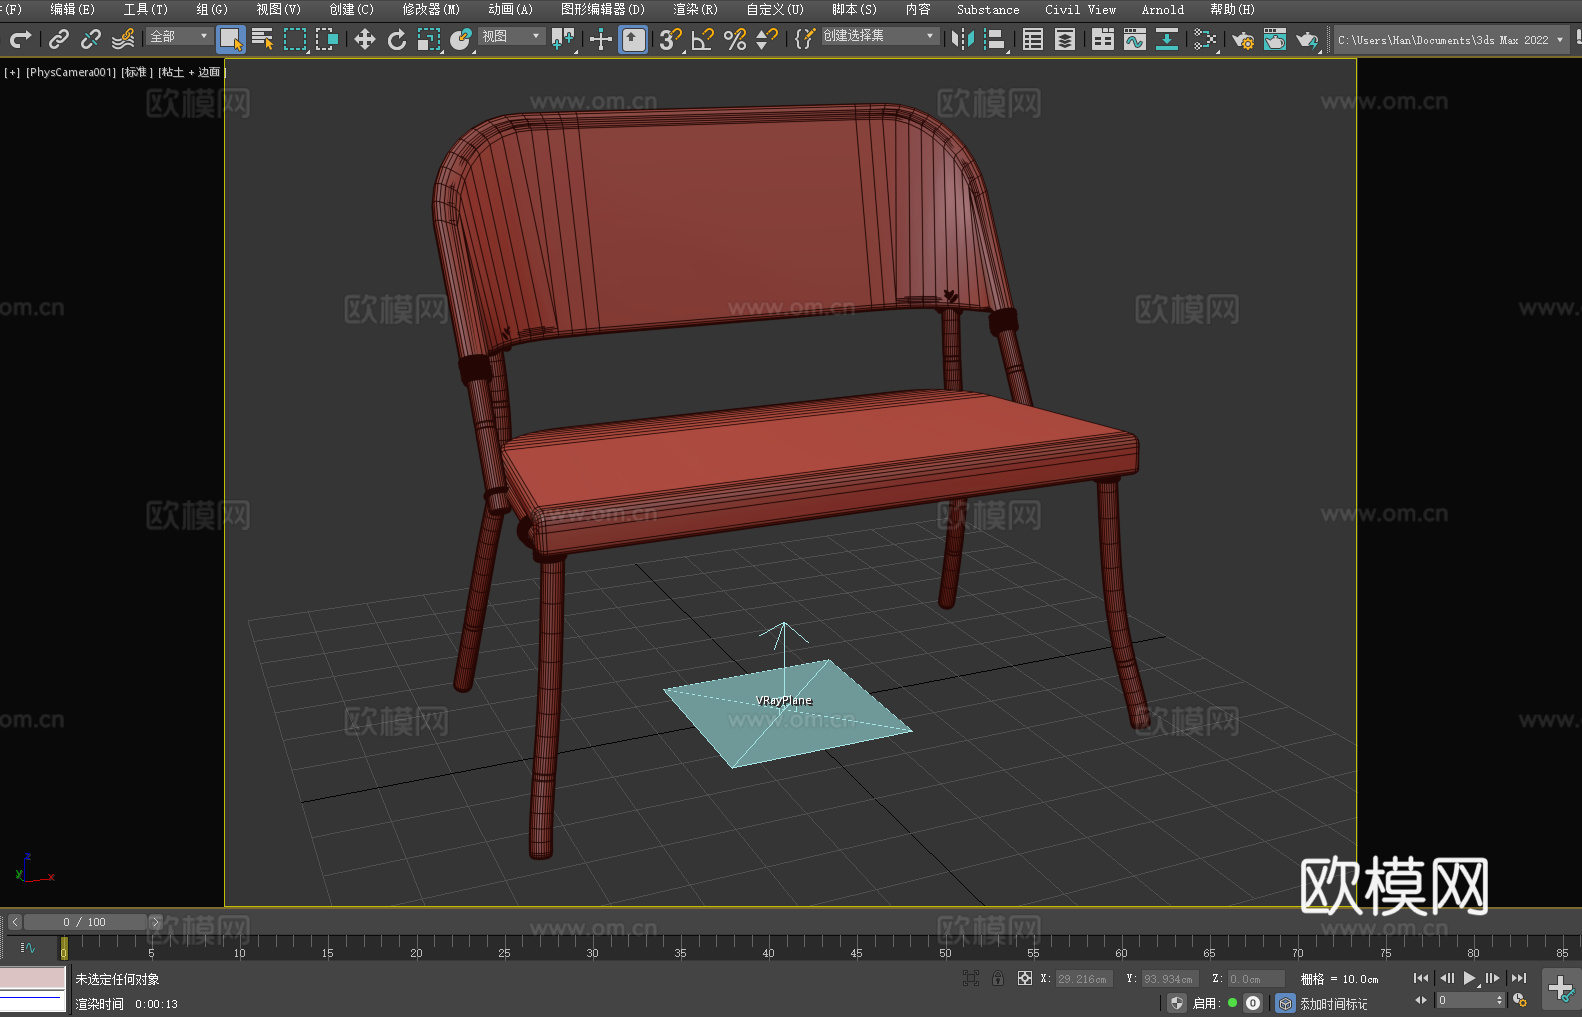Click the pink color swatch at bottom left

(32, 977)
